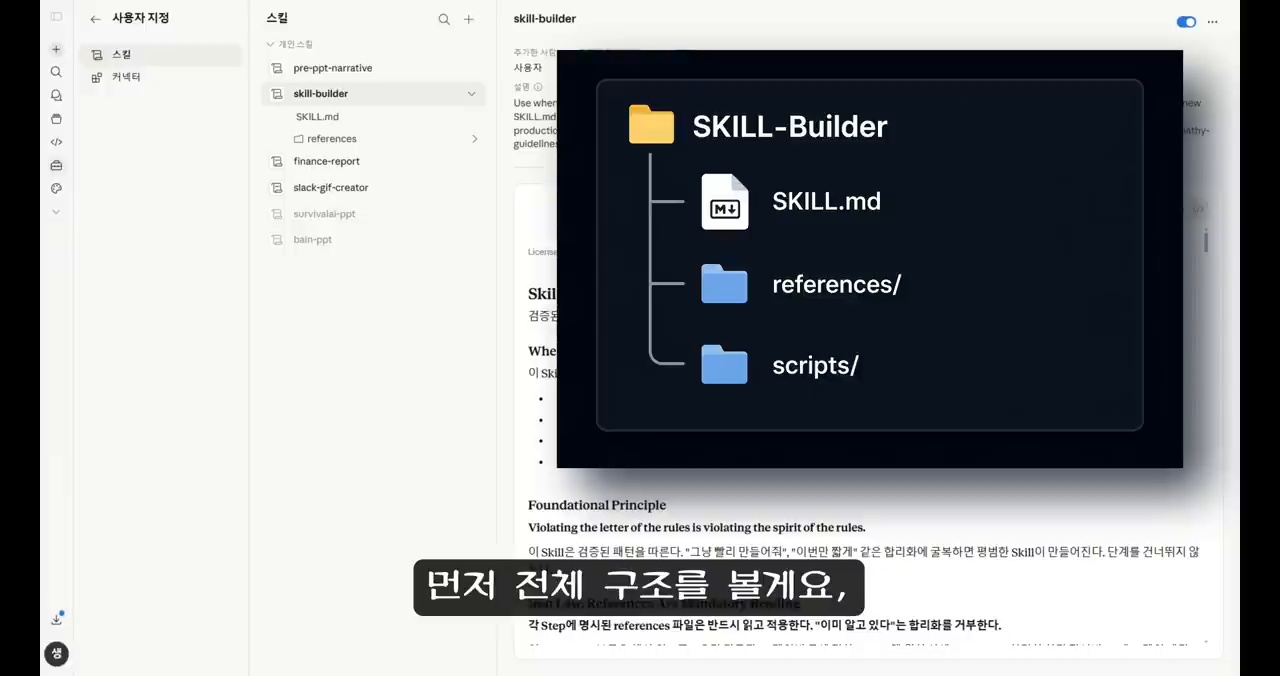The image size is (1280, 676).
Task: Expand more items chevron in left rail
Action: tap(56, 211)
